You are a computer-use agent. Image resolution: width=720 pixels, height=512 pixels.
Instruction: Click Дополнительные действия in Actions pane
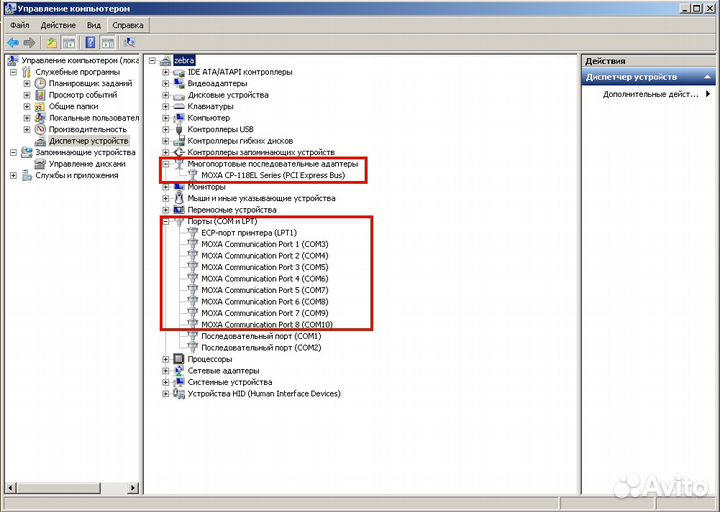click(x=650, y=95)
